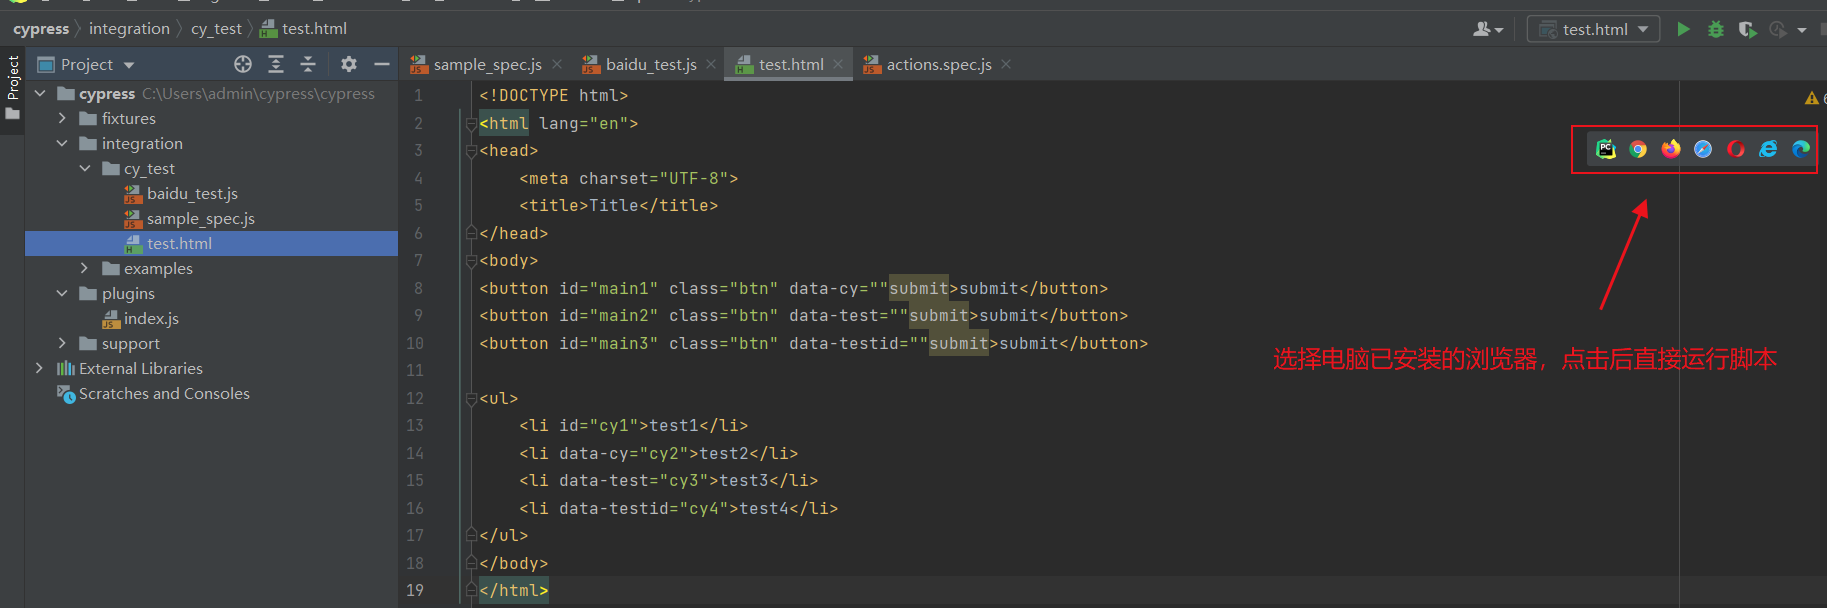The height and width of the screenshot is (608, 1827).
Task: Select Scratches and Consoles item
Action: (x=164, y=393)
